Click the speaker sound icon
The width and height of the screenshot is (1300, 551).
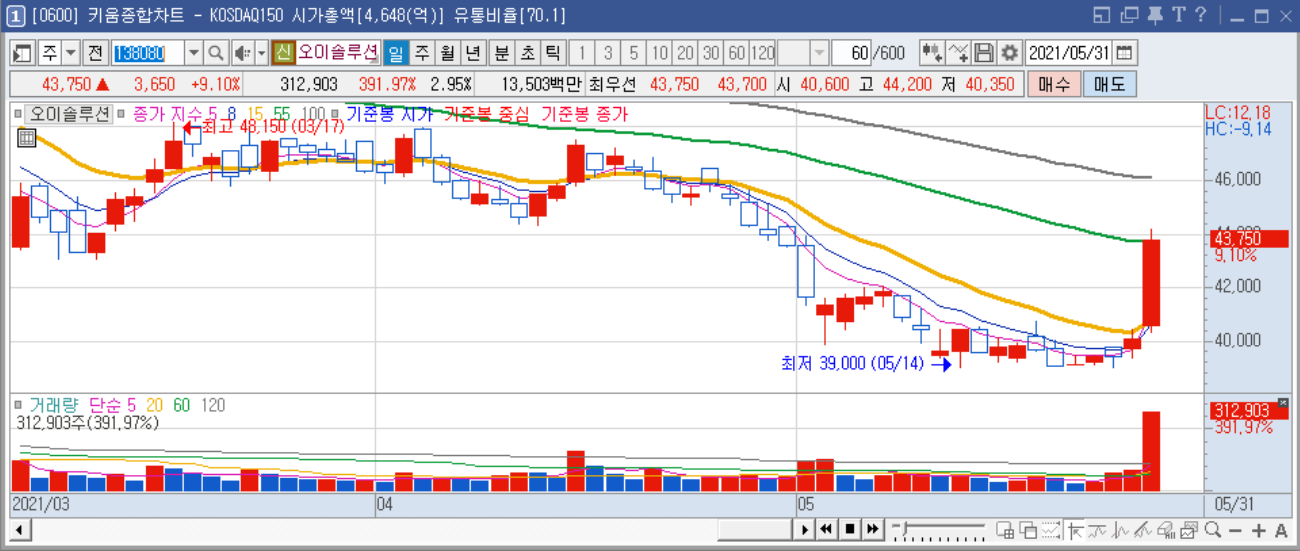click(242, 53)
